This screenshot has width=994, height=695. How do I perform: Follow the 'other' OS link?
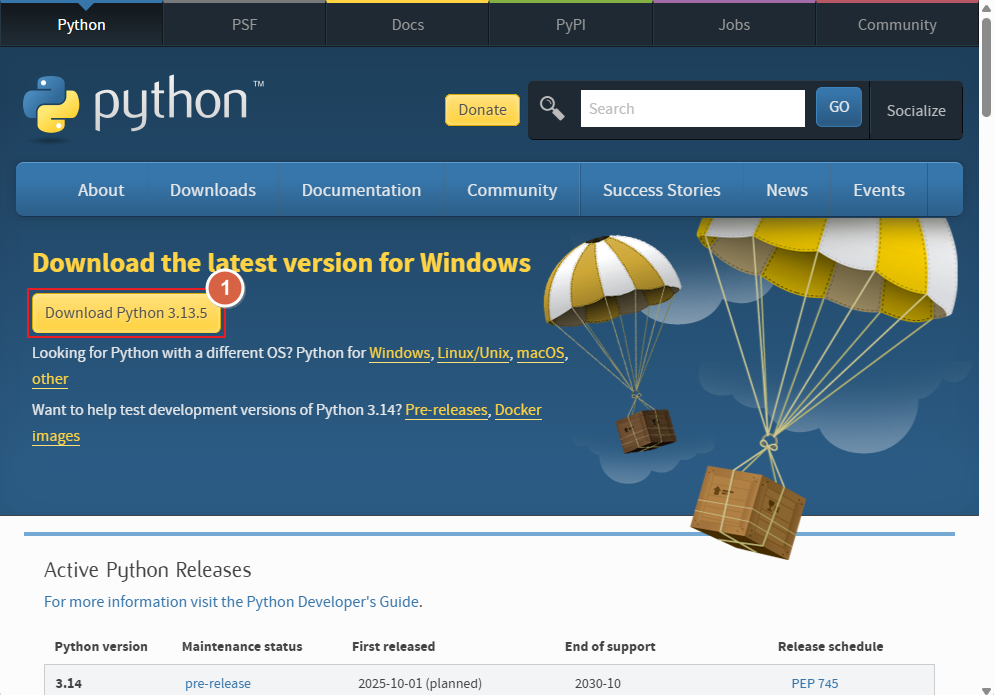pyautogui.click(x=50, y=379)
